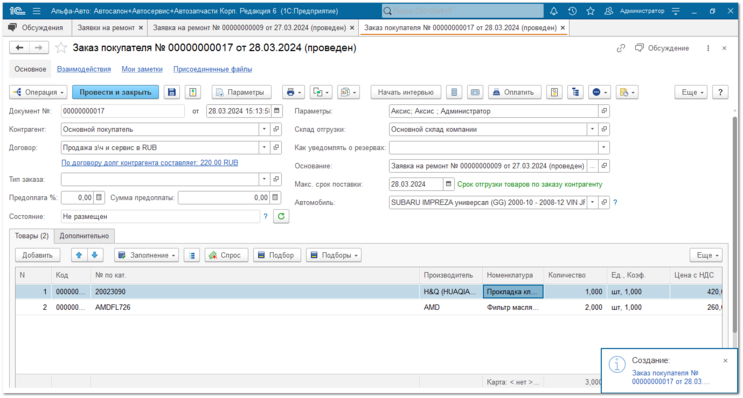Click the list icon left of Спрос
Viewport: 743px width, 398px height.
click(x=192, y=255)
